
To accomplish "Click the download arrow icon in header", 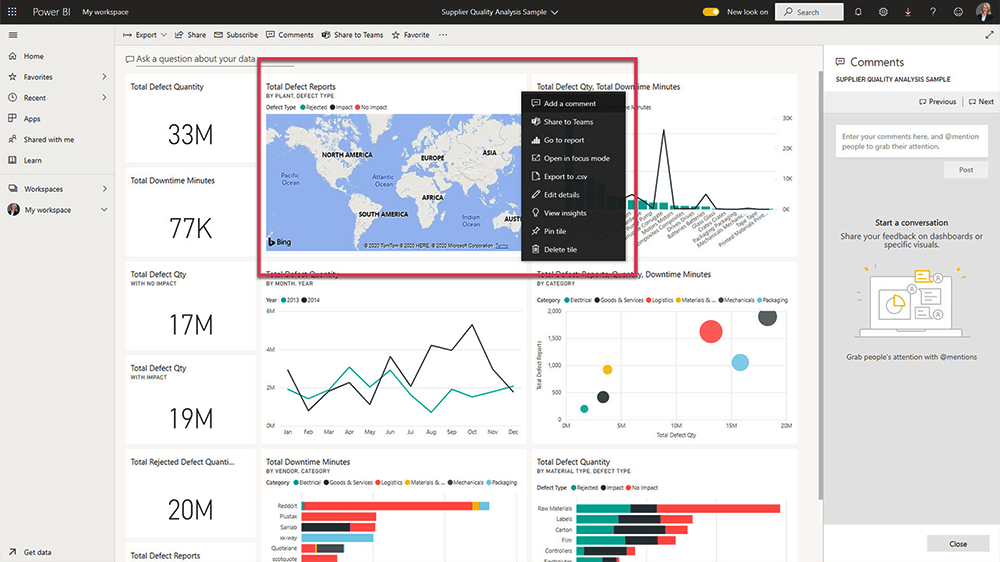I will click(x=907, y=12).
